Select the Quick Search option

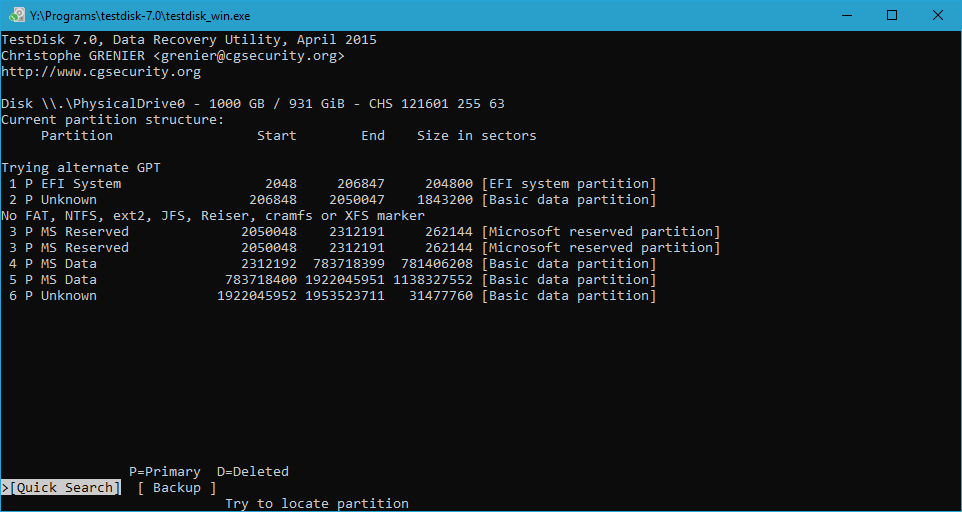point(64,488)
